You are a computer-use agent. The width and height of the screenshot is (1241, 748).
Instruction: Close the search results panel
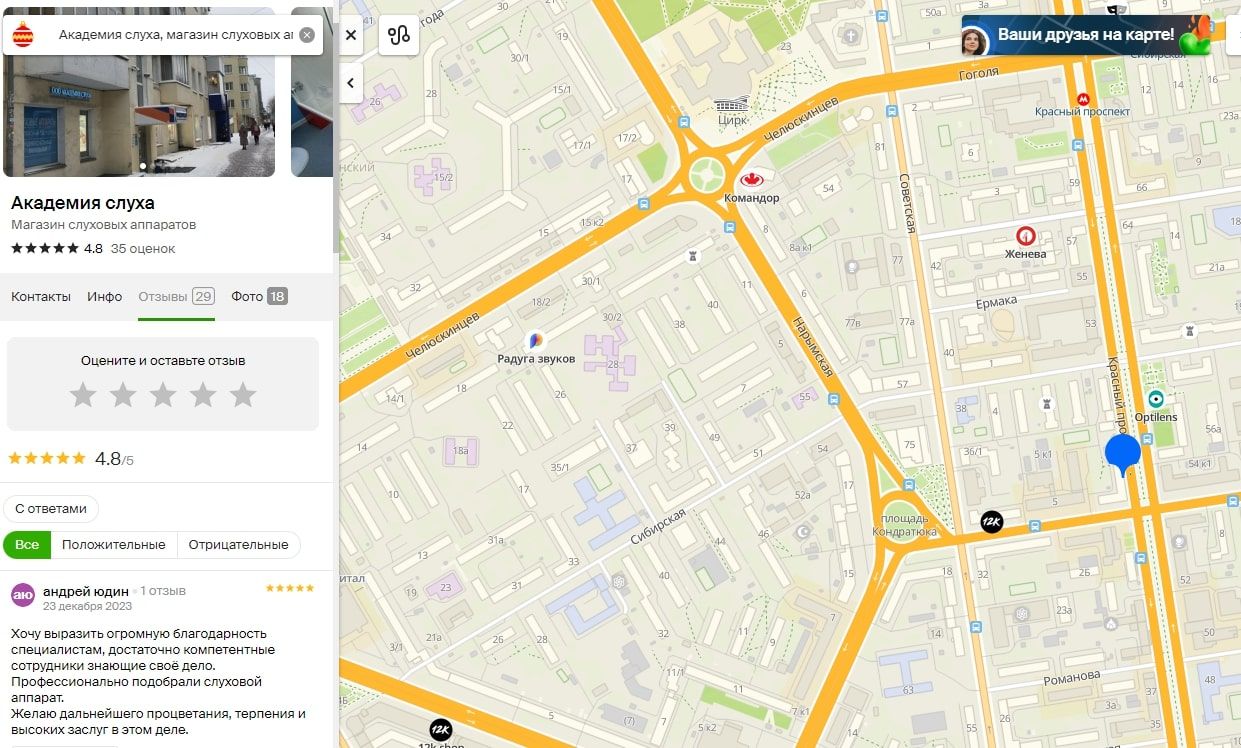coord(351,35)
